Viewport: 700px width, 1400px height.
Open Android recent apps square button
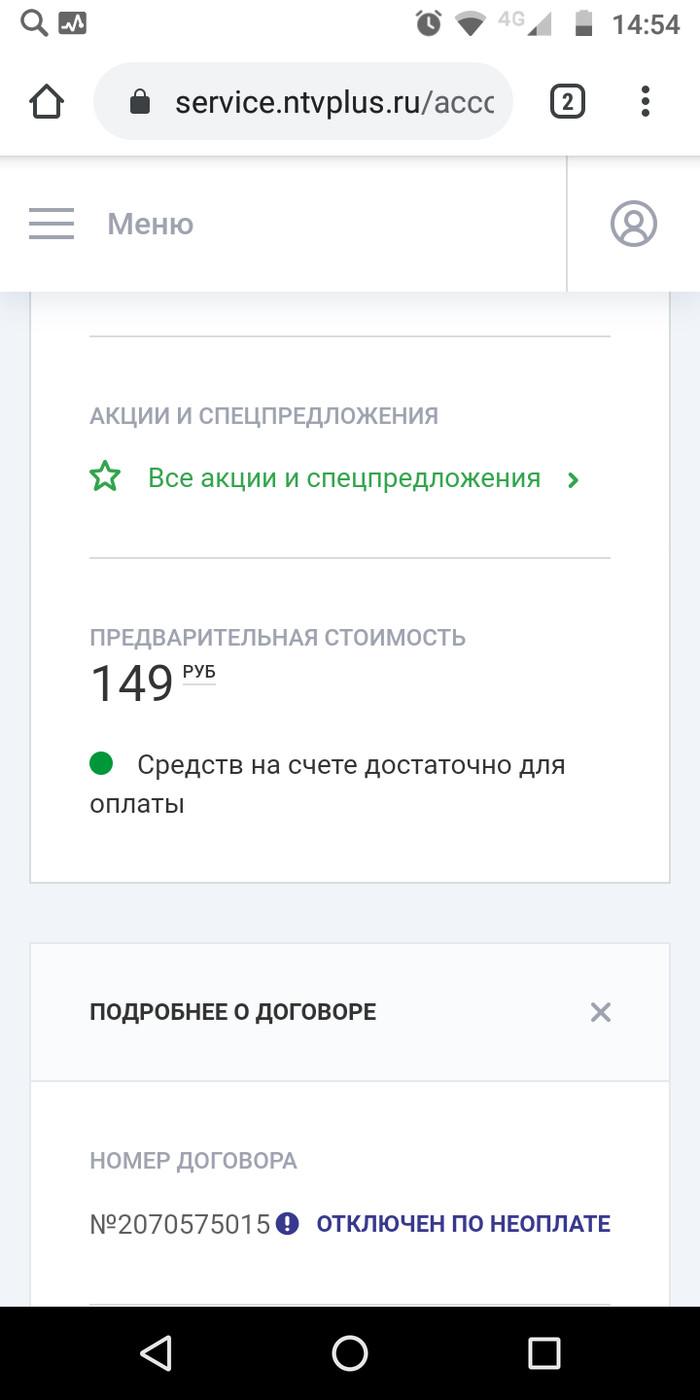[544, 1353]
